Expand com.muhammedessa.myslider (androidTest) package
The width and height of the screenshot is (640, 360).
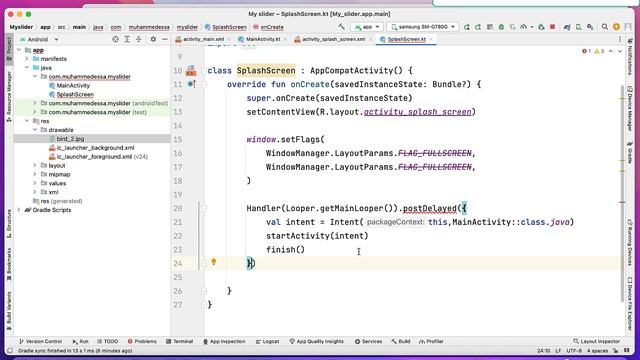point(35,103)
